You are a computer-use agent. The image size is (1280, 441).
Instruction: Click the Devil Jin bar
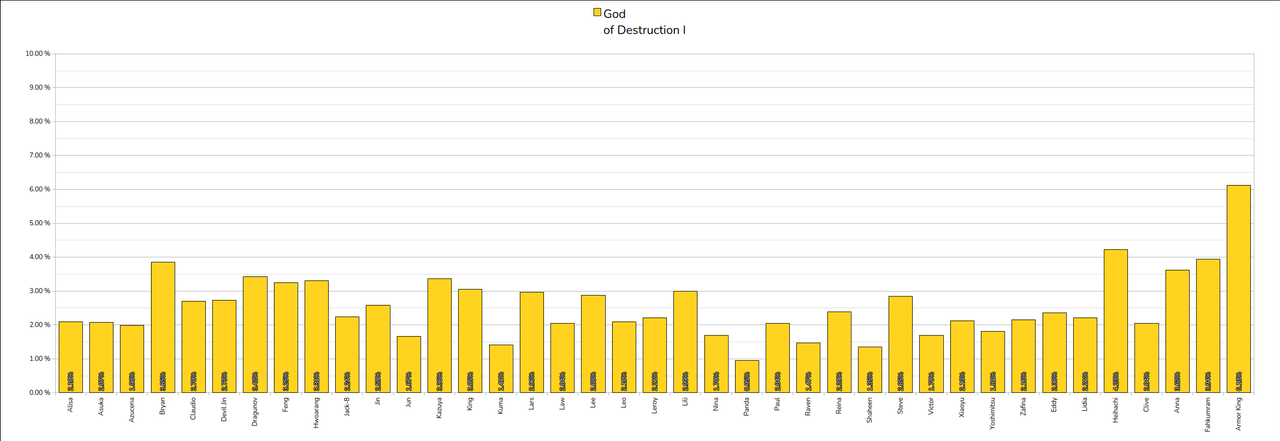224,347
